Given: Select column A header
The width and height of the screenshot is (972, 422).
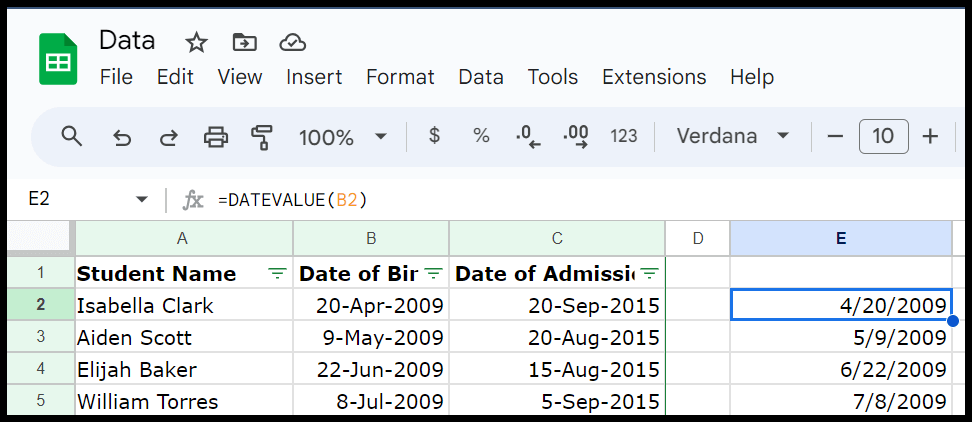Looking at the screenshot, I should (x=183, y=239).
